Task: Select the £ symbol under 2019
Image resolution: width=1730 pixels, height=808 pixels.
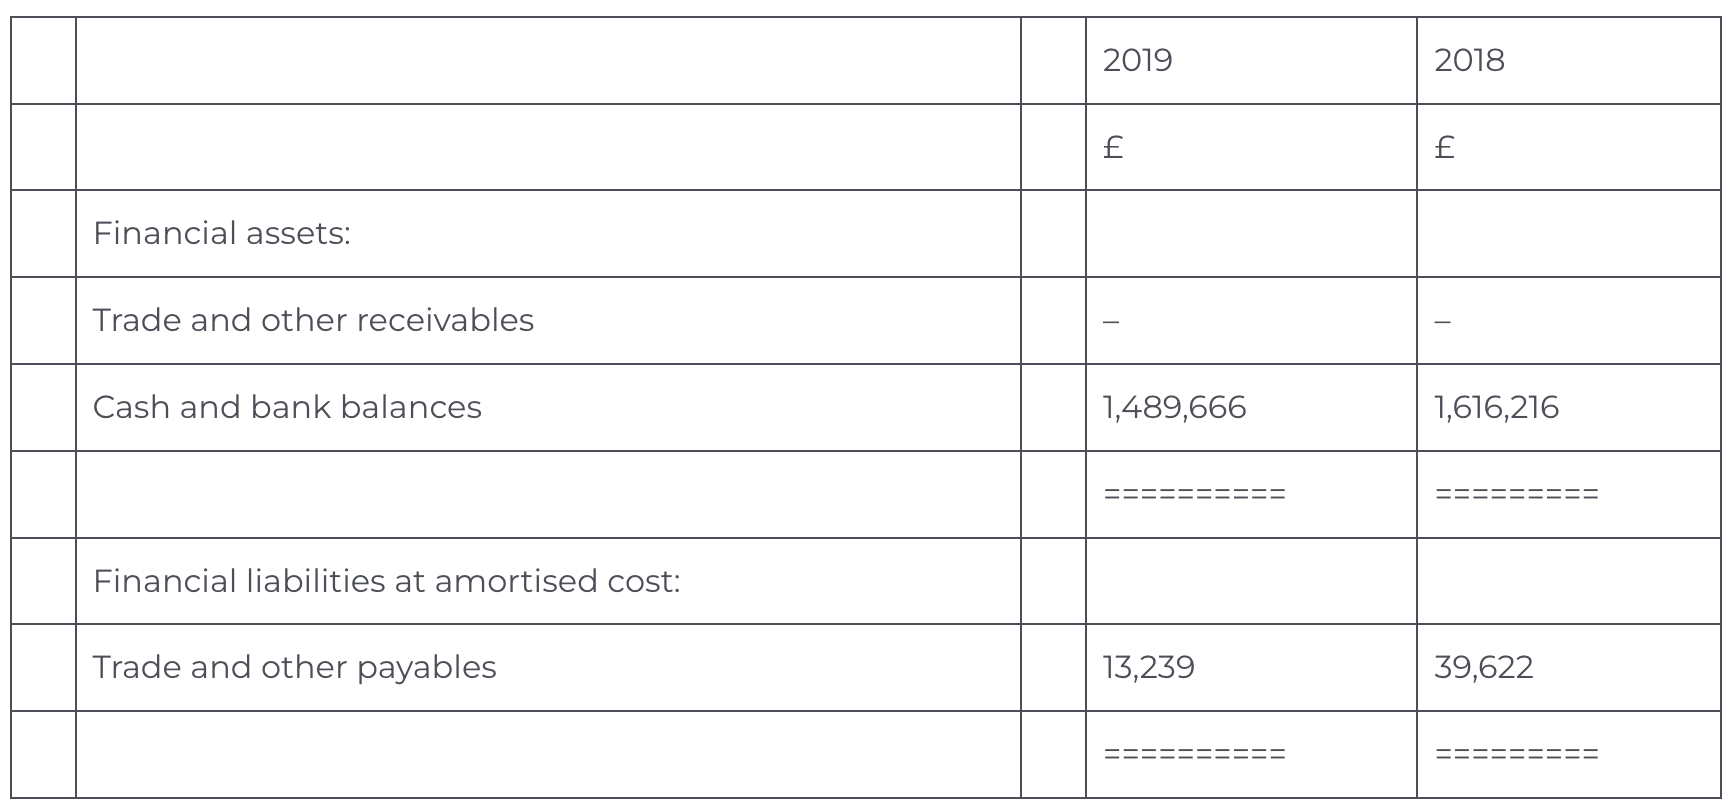Action: coord(1113,148)
